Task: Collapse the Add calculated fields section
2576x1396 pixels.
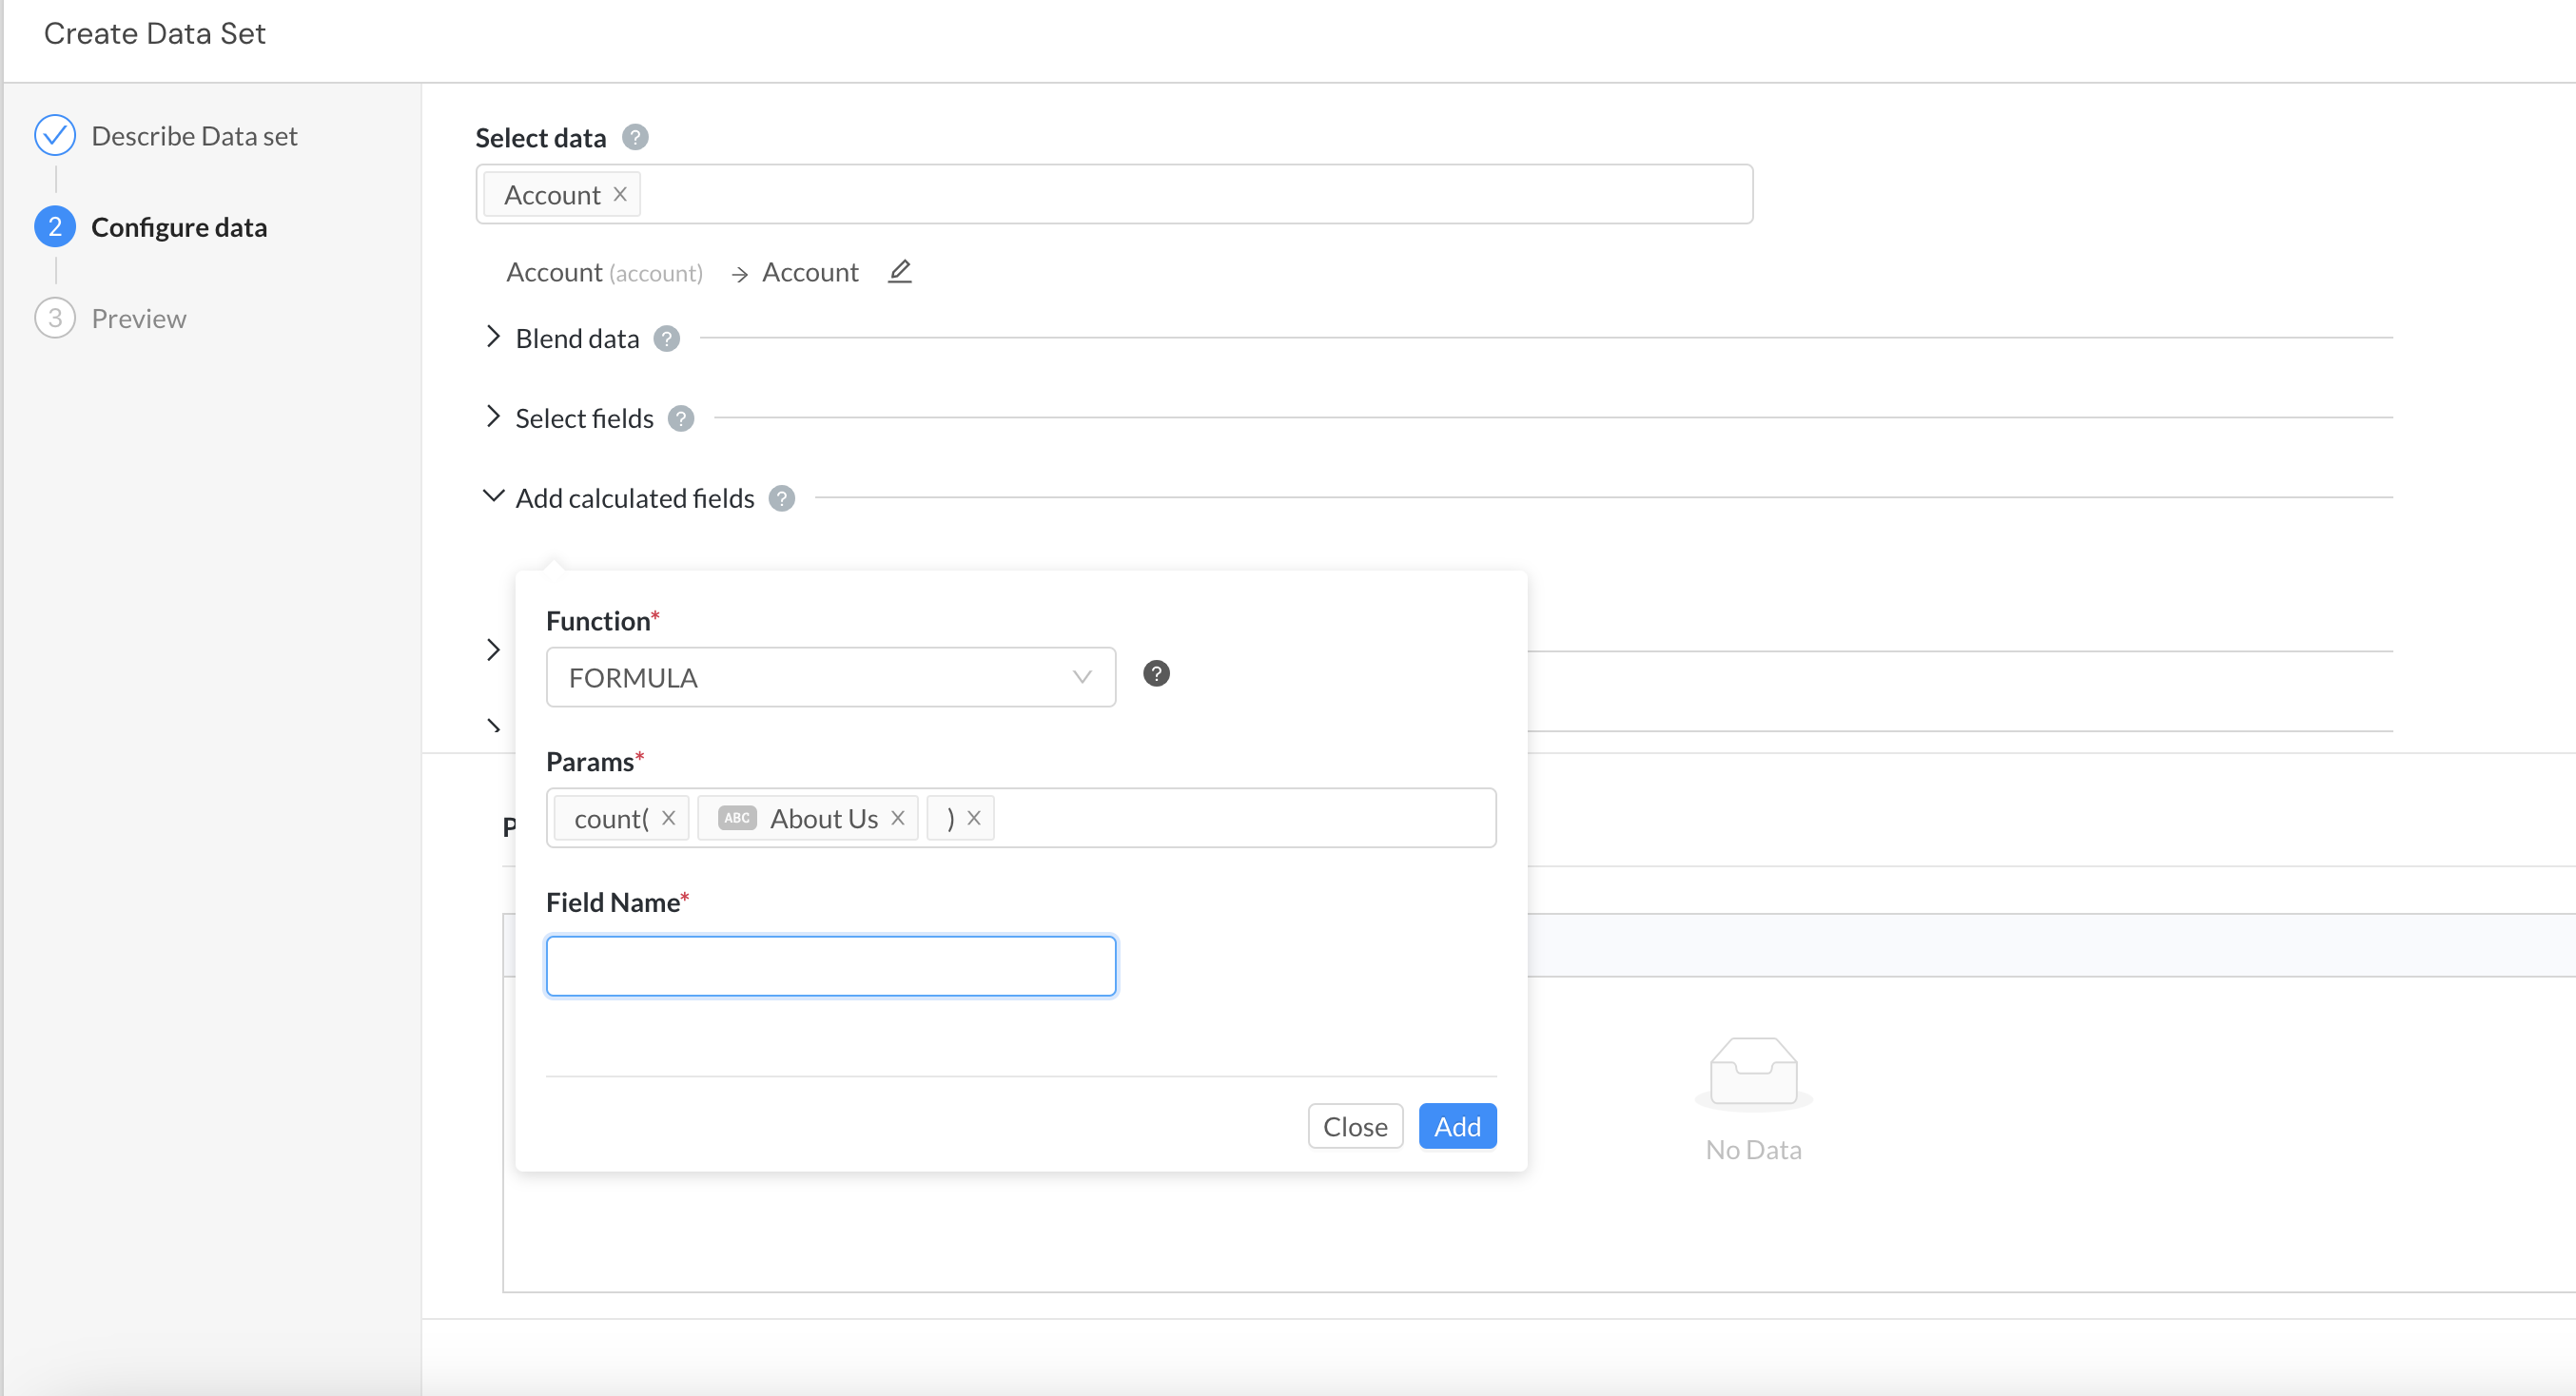Action: [493, 496]
